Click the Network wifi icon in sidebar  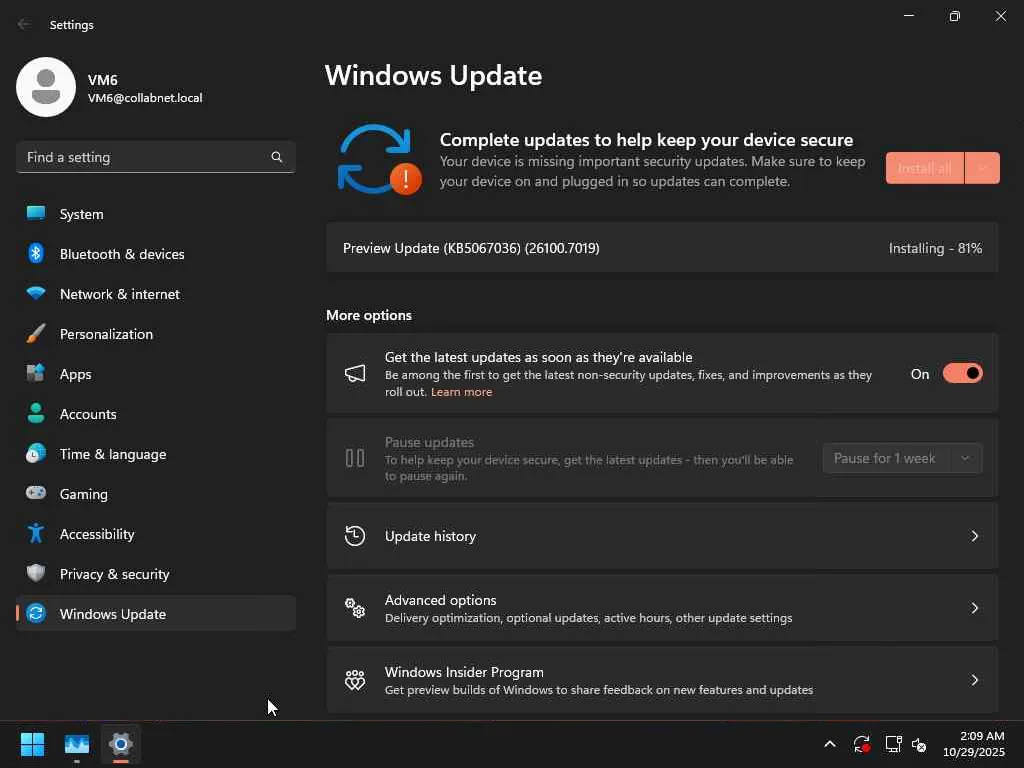[x=36, y=293]
